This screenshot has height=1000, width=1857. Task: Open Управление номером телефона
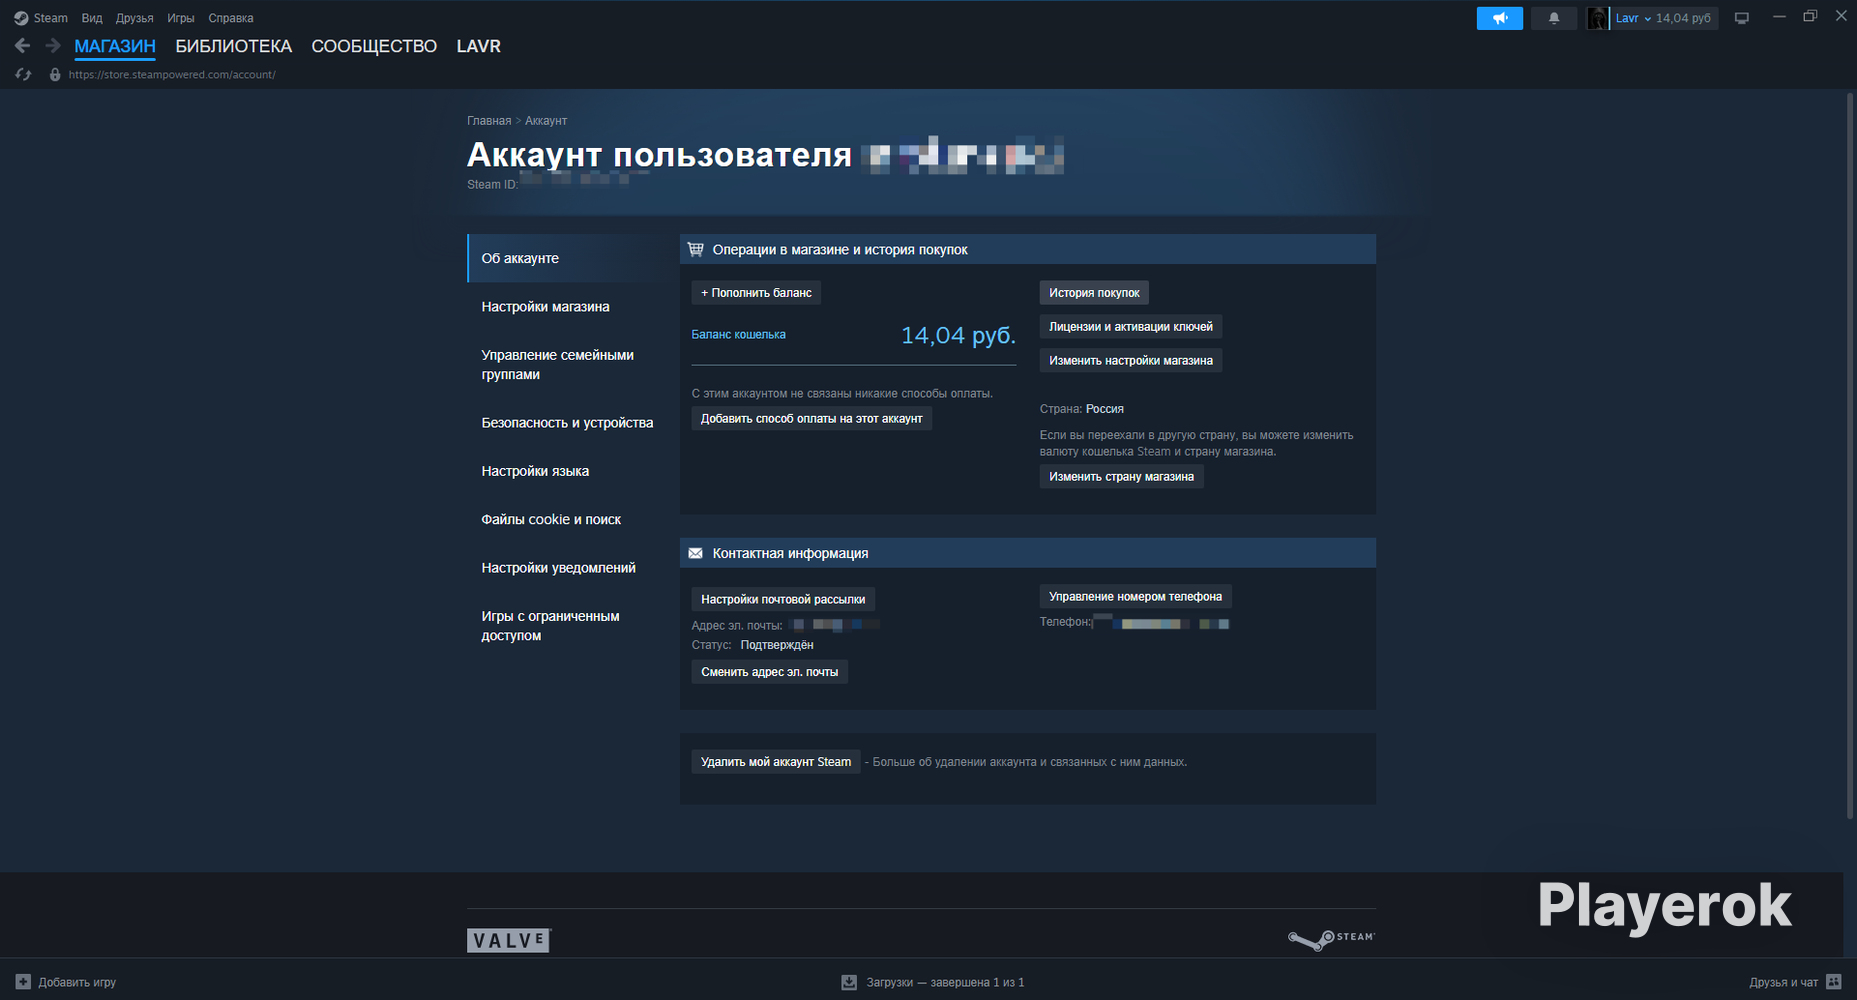(1136, 596)
